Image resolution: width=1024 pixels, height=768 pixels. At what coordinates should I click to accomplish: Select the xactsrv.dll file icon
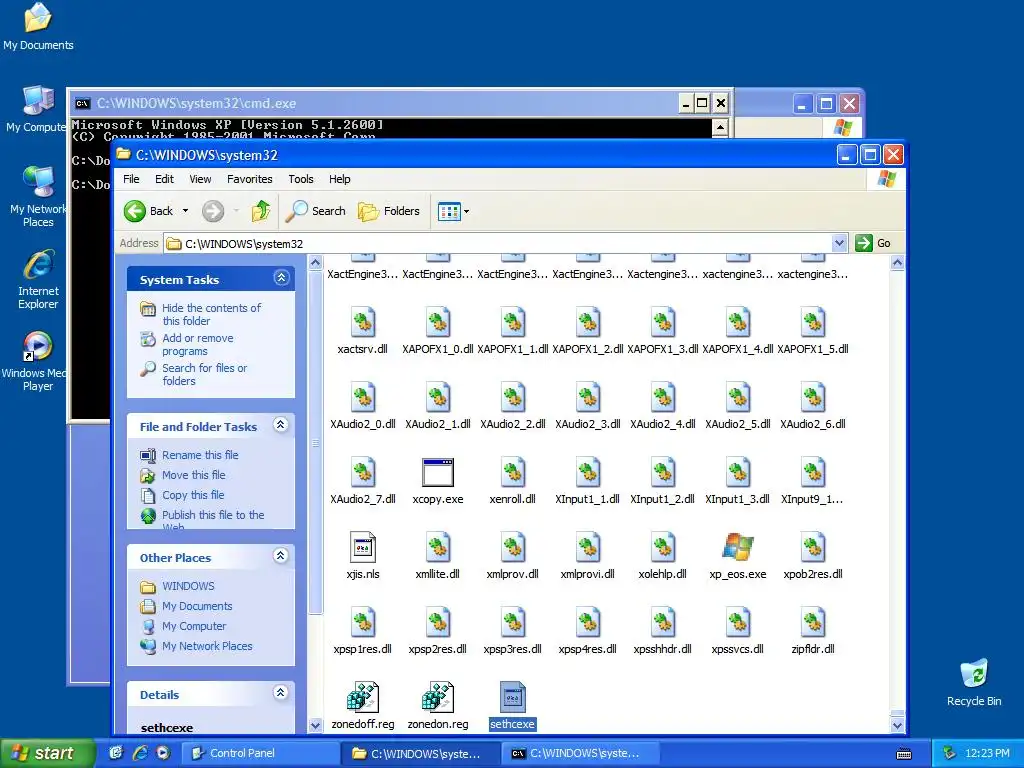pyautogui.click(x=362, y=323)
